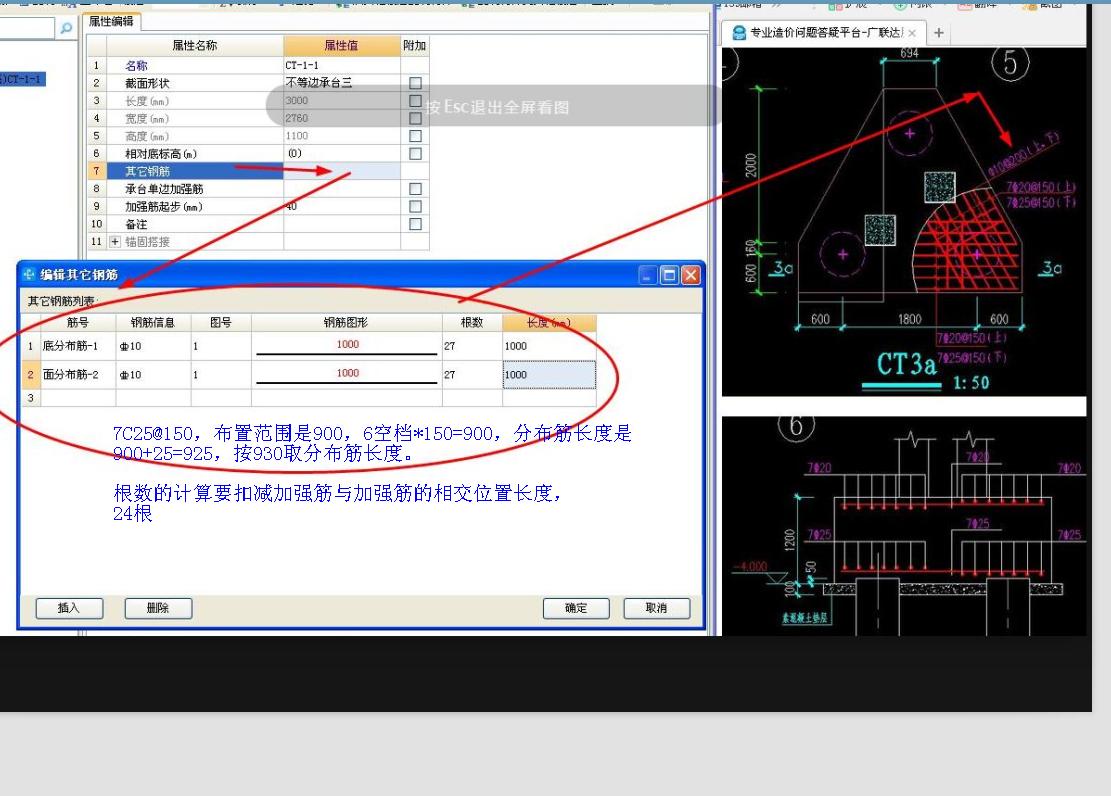Screen dimensions: 1111x796
Task: Click the search magnifier icon in left panel
Action: (66, 28)
